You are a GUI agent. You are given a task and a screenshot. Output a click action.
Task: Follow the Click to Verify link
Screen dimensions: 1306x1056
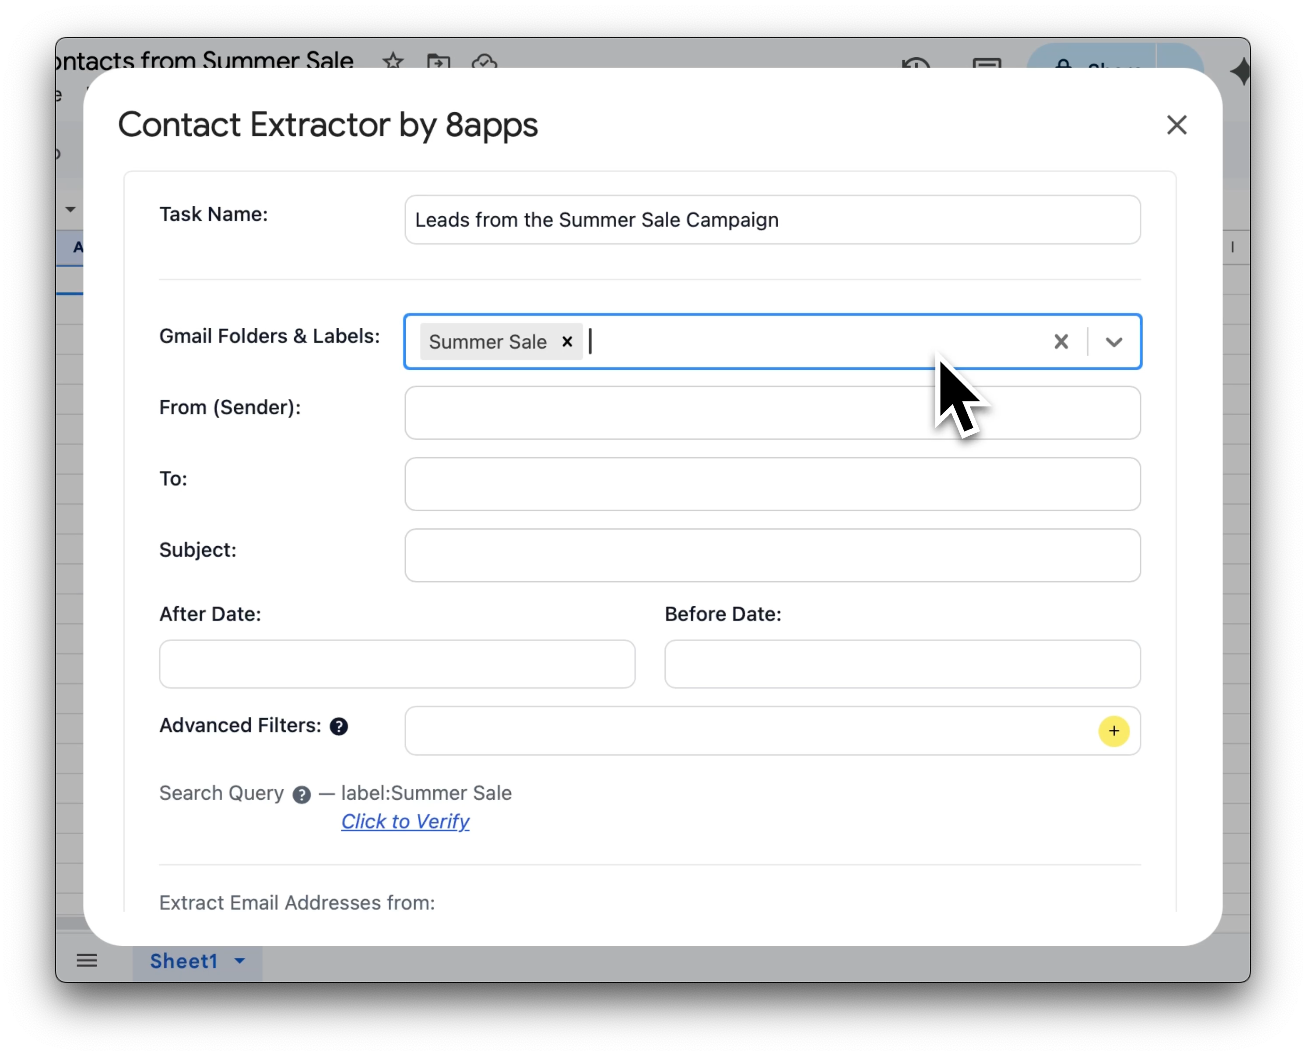(405, 821)
